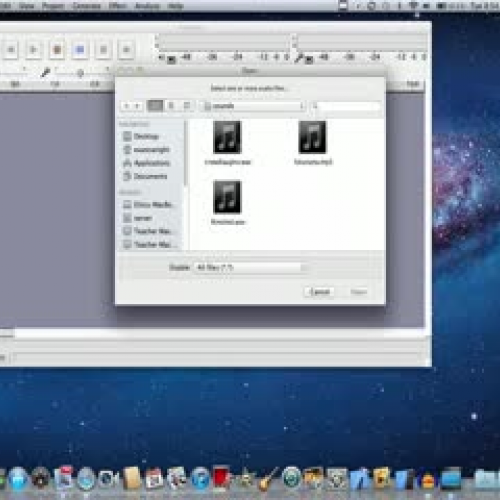The height and width of the screenshot is (500, 500).
Task: Click the red Record button
Action: 57,50
